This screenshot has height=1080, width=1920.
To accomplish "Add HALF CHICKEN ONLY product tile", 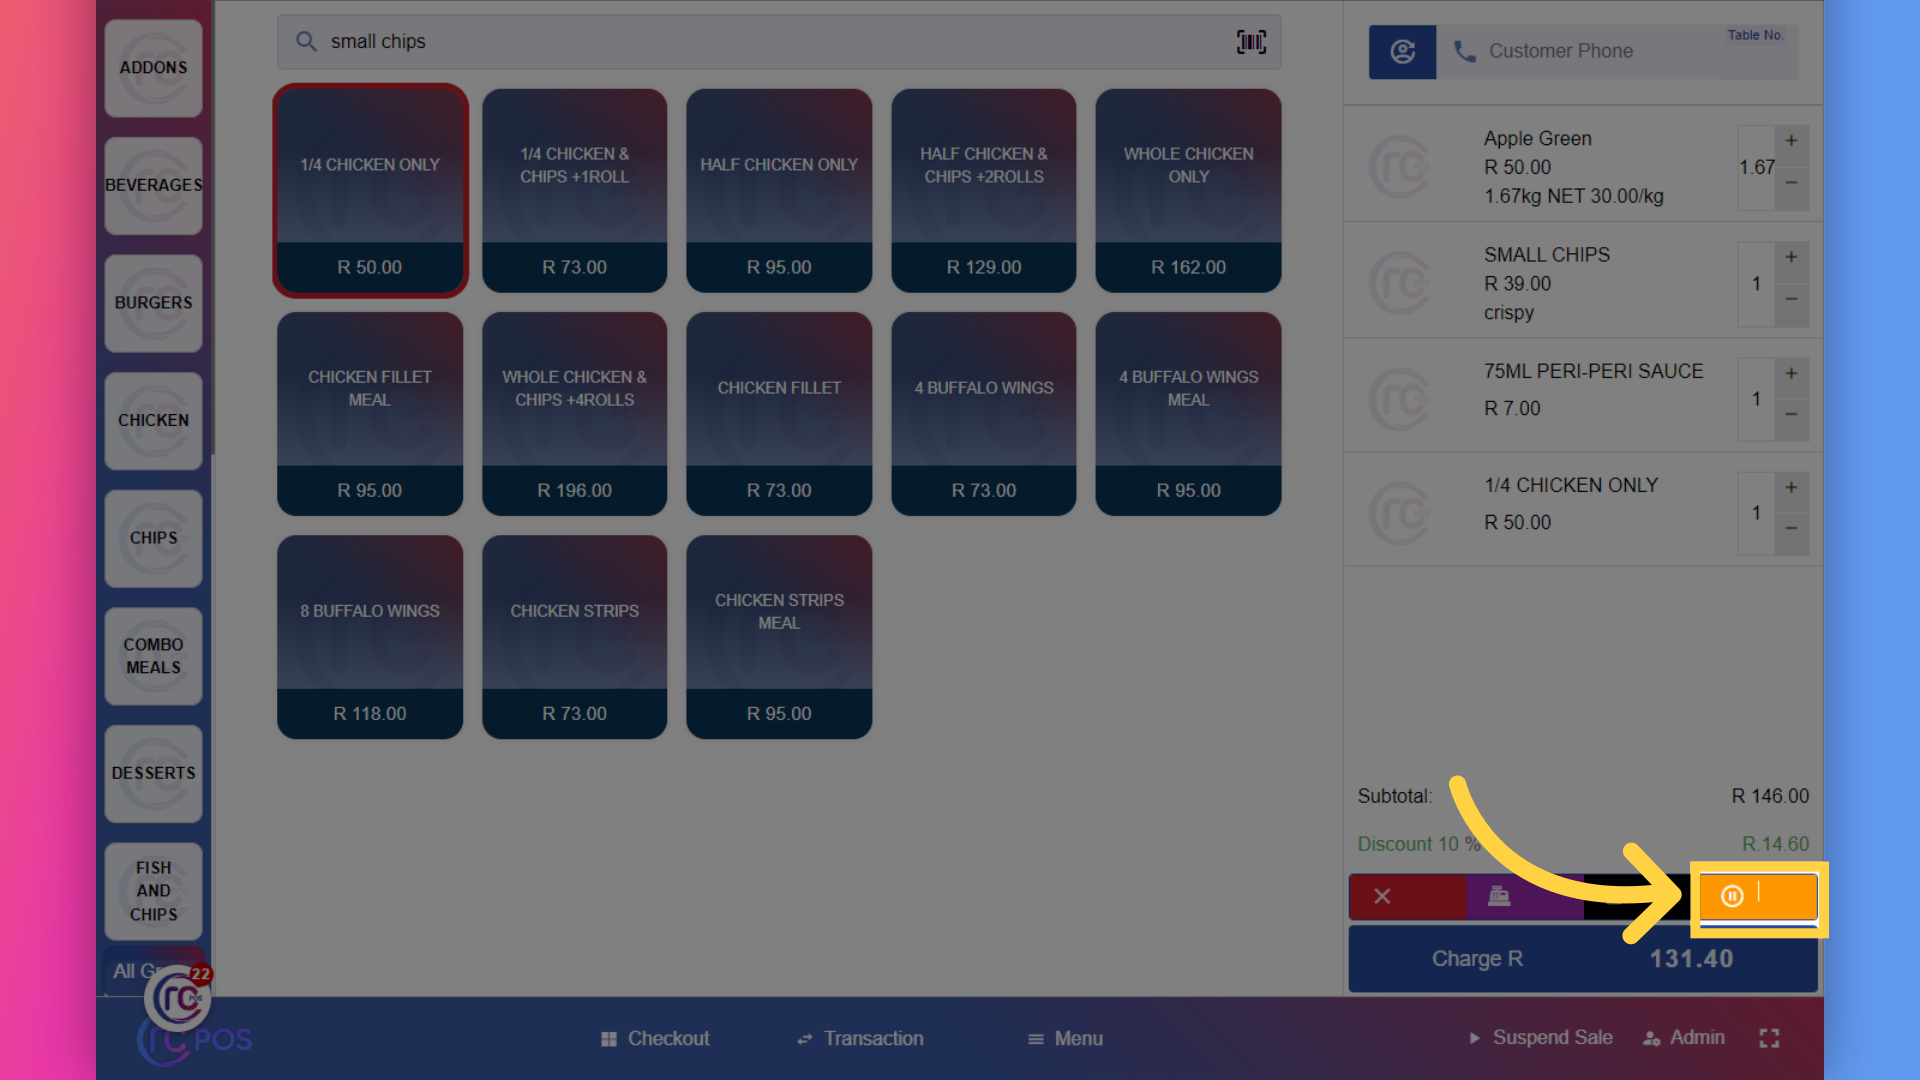I will click(x=779, y=191).
